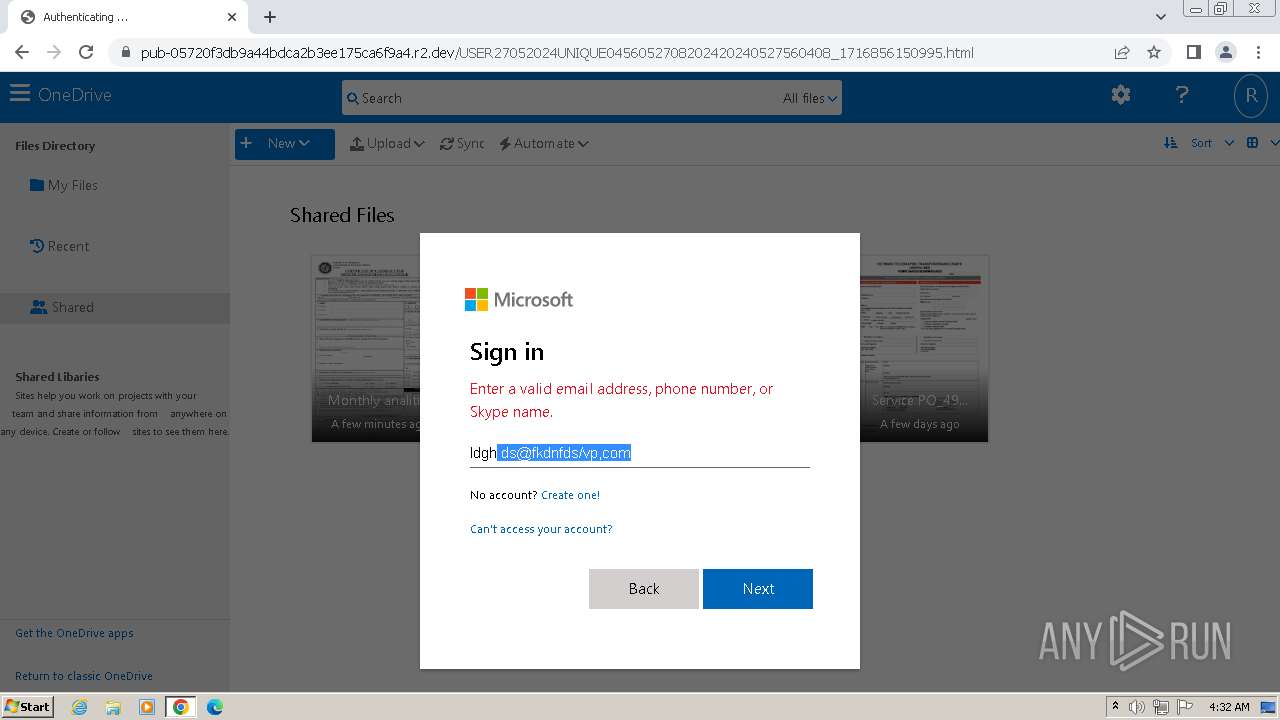The width and height of the screenshot is (1280, 720).
Task: View site information lock icon
Action: (x=124, y=53)
